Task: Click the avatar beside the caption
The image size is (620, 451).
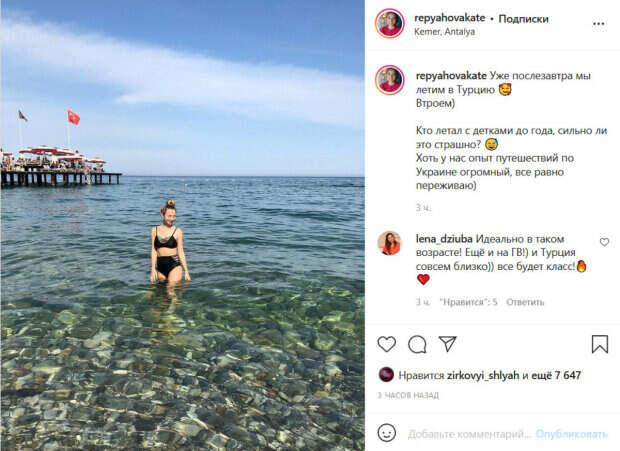Action: (x=389, y=80)
